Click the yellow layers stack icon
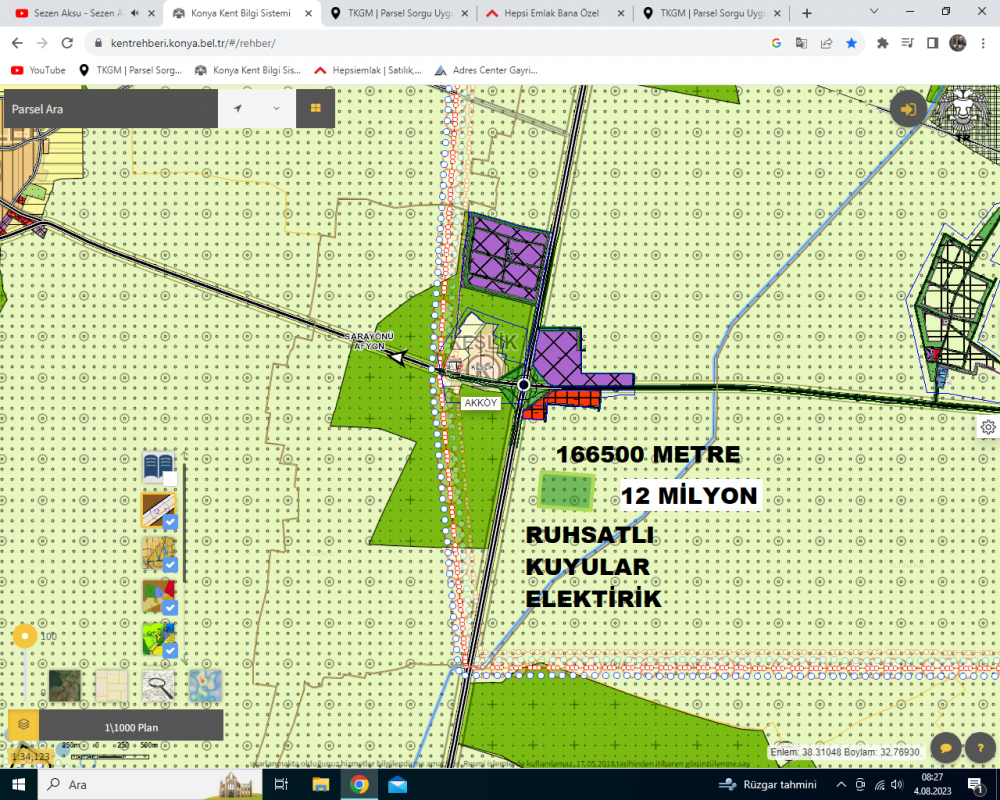The height and width of the screenshot is (800, 1000). point(24,724)
